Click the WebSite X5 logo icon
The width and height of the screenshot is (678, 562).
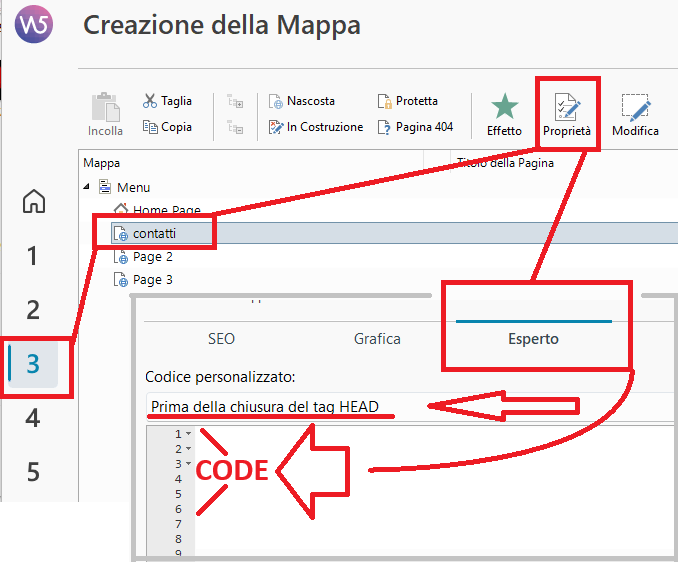(x=35, y=24)
